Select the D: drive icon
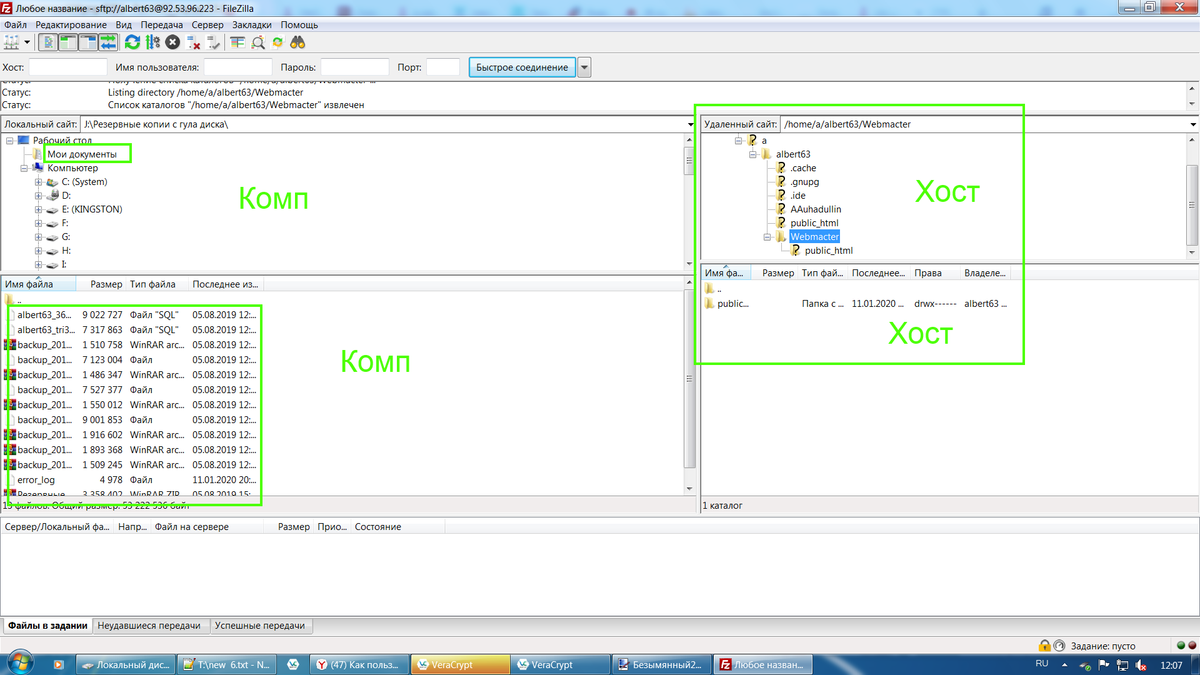 (52, 196)
